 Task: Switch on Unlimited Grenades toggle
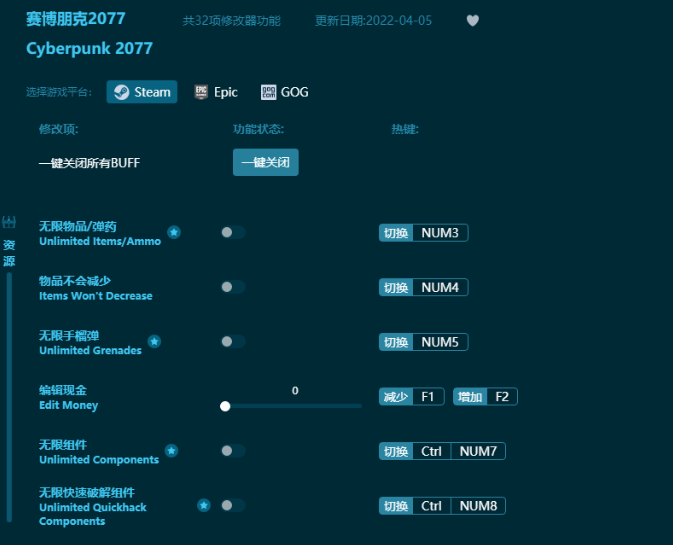[233, 342]
